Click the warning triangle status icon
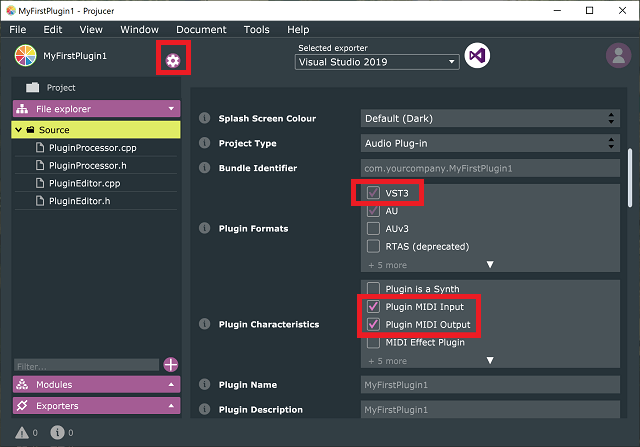The image size is (640, 447). coord(22,433)
